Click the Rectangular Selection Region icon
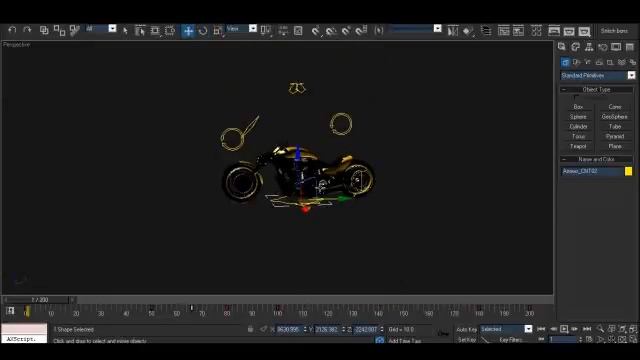Image resolution: width=640 pixels, height=360 pixels. pyautogui.click(x=155, y=31)
